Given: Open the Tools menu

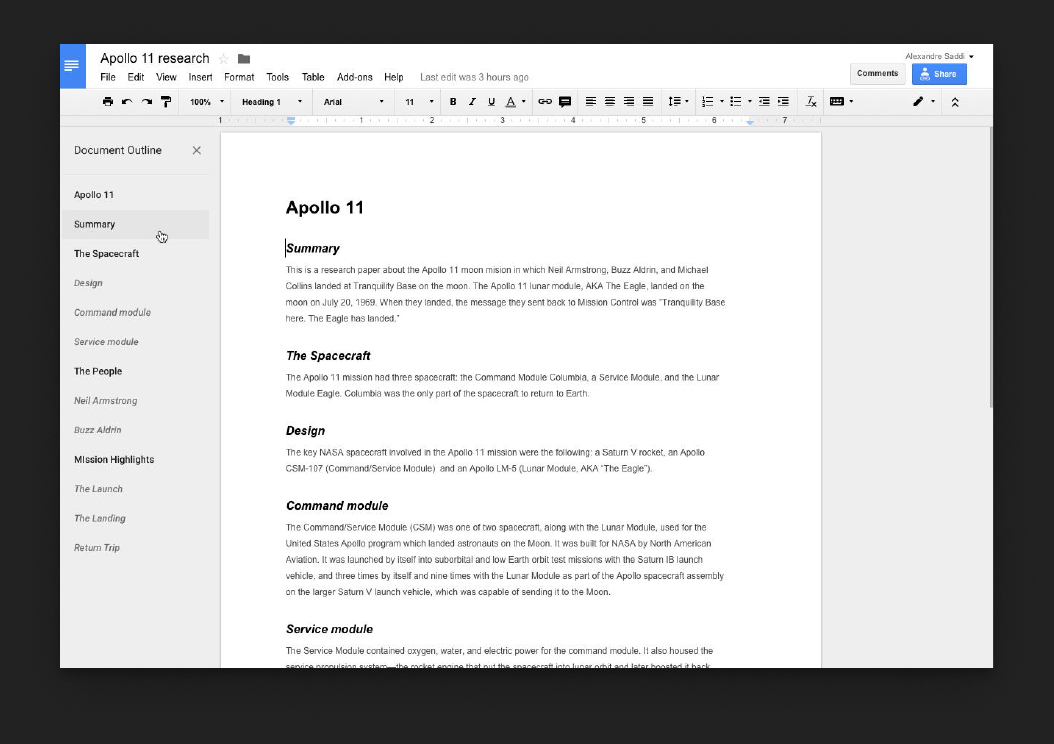Looking at the screenshot, I should pos(278,77).
